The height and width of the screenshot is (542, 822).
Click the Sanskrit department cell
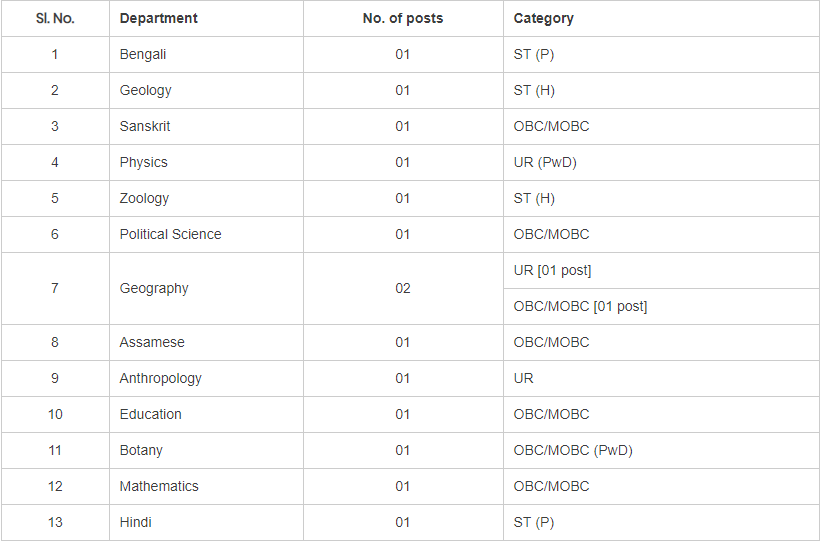[146, 126]
